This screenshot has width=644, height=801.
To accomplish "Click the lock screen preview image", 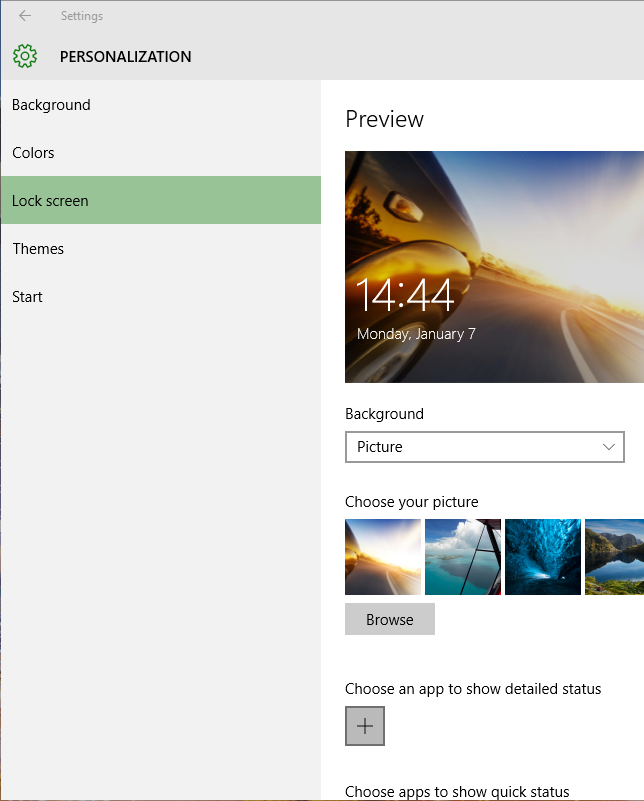I will [494, 267].
